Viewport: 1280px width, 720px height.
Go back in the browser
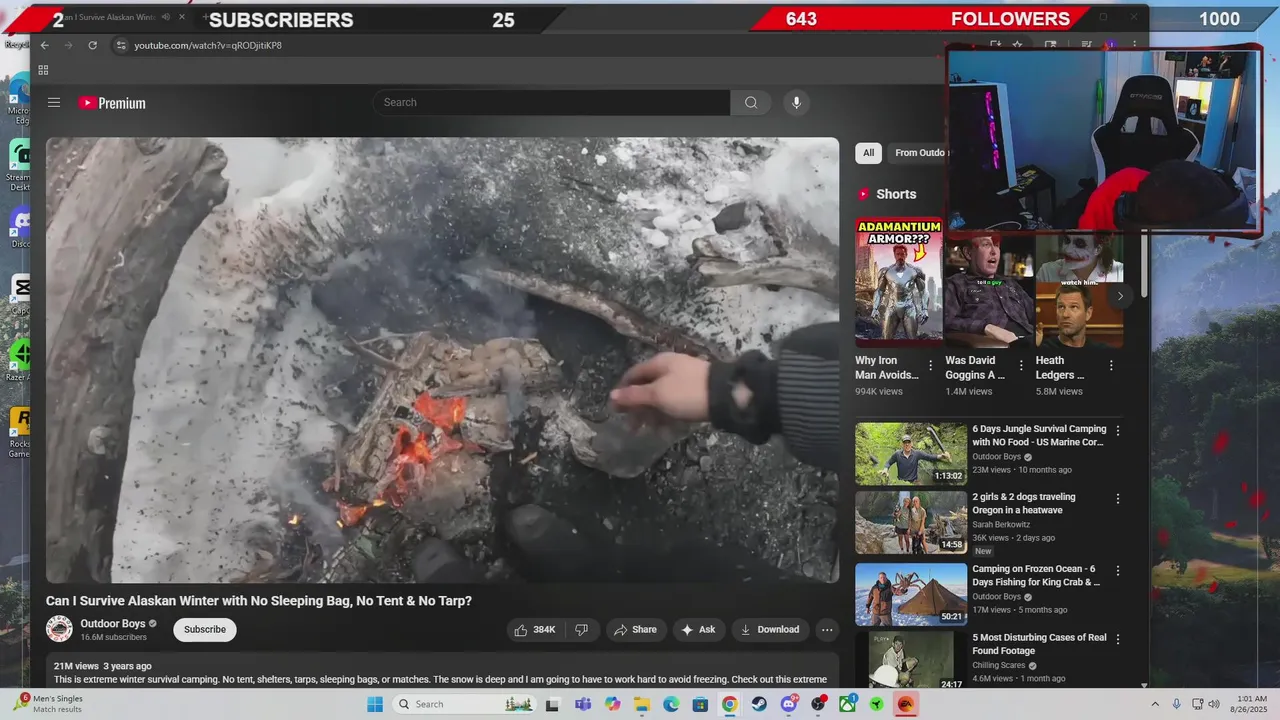[44, 45]
